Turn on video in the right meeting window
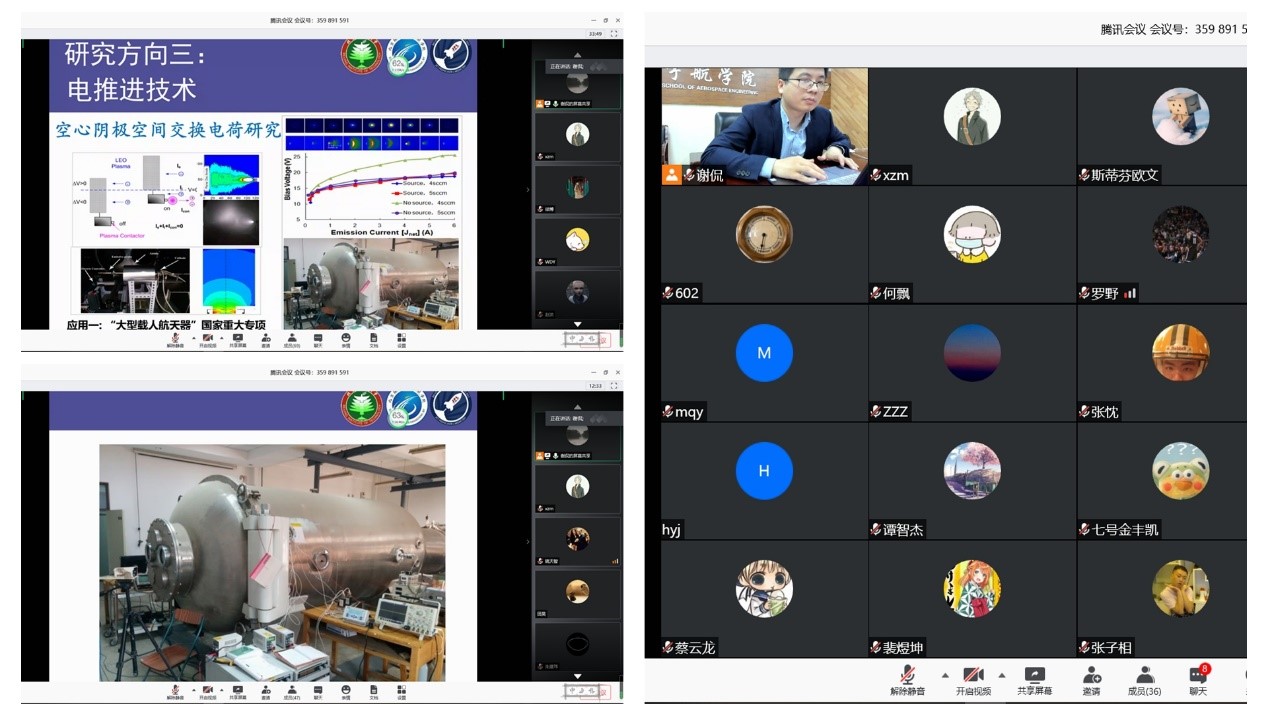Image resolution: width=1268 pixels, height=716 pixels. 973,677
